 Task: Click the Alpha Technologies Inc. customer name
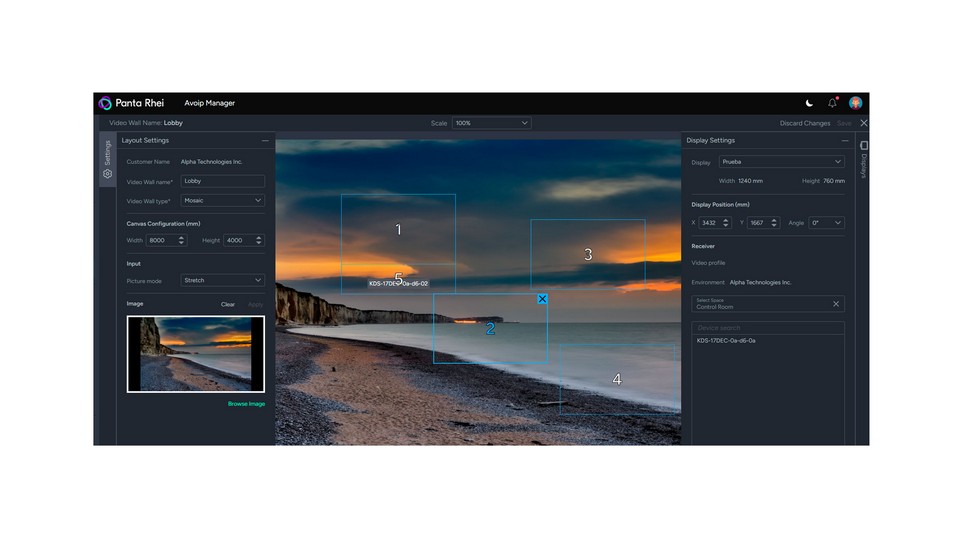point(211,162)
